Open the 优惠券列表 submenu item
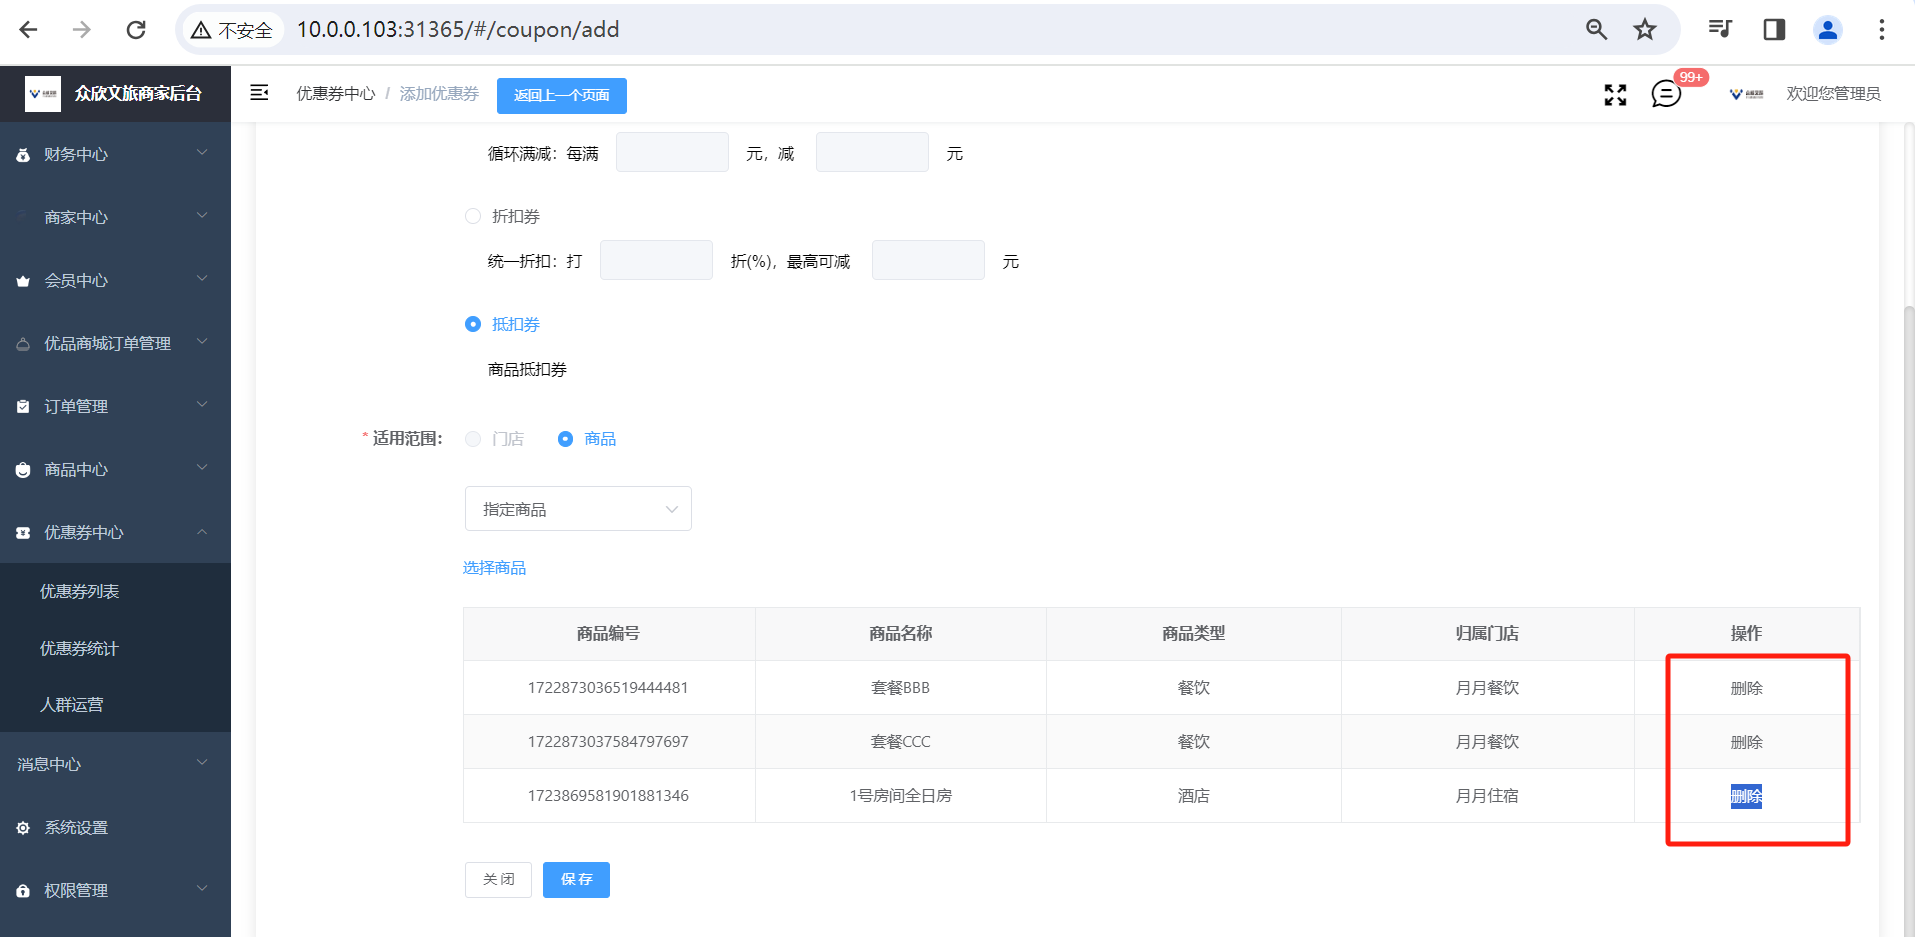This screenshot has height=937, width=1915. tap(115, 591)
